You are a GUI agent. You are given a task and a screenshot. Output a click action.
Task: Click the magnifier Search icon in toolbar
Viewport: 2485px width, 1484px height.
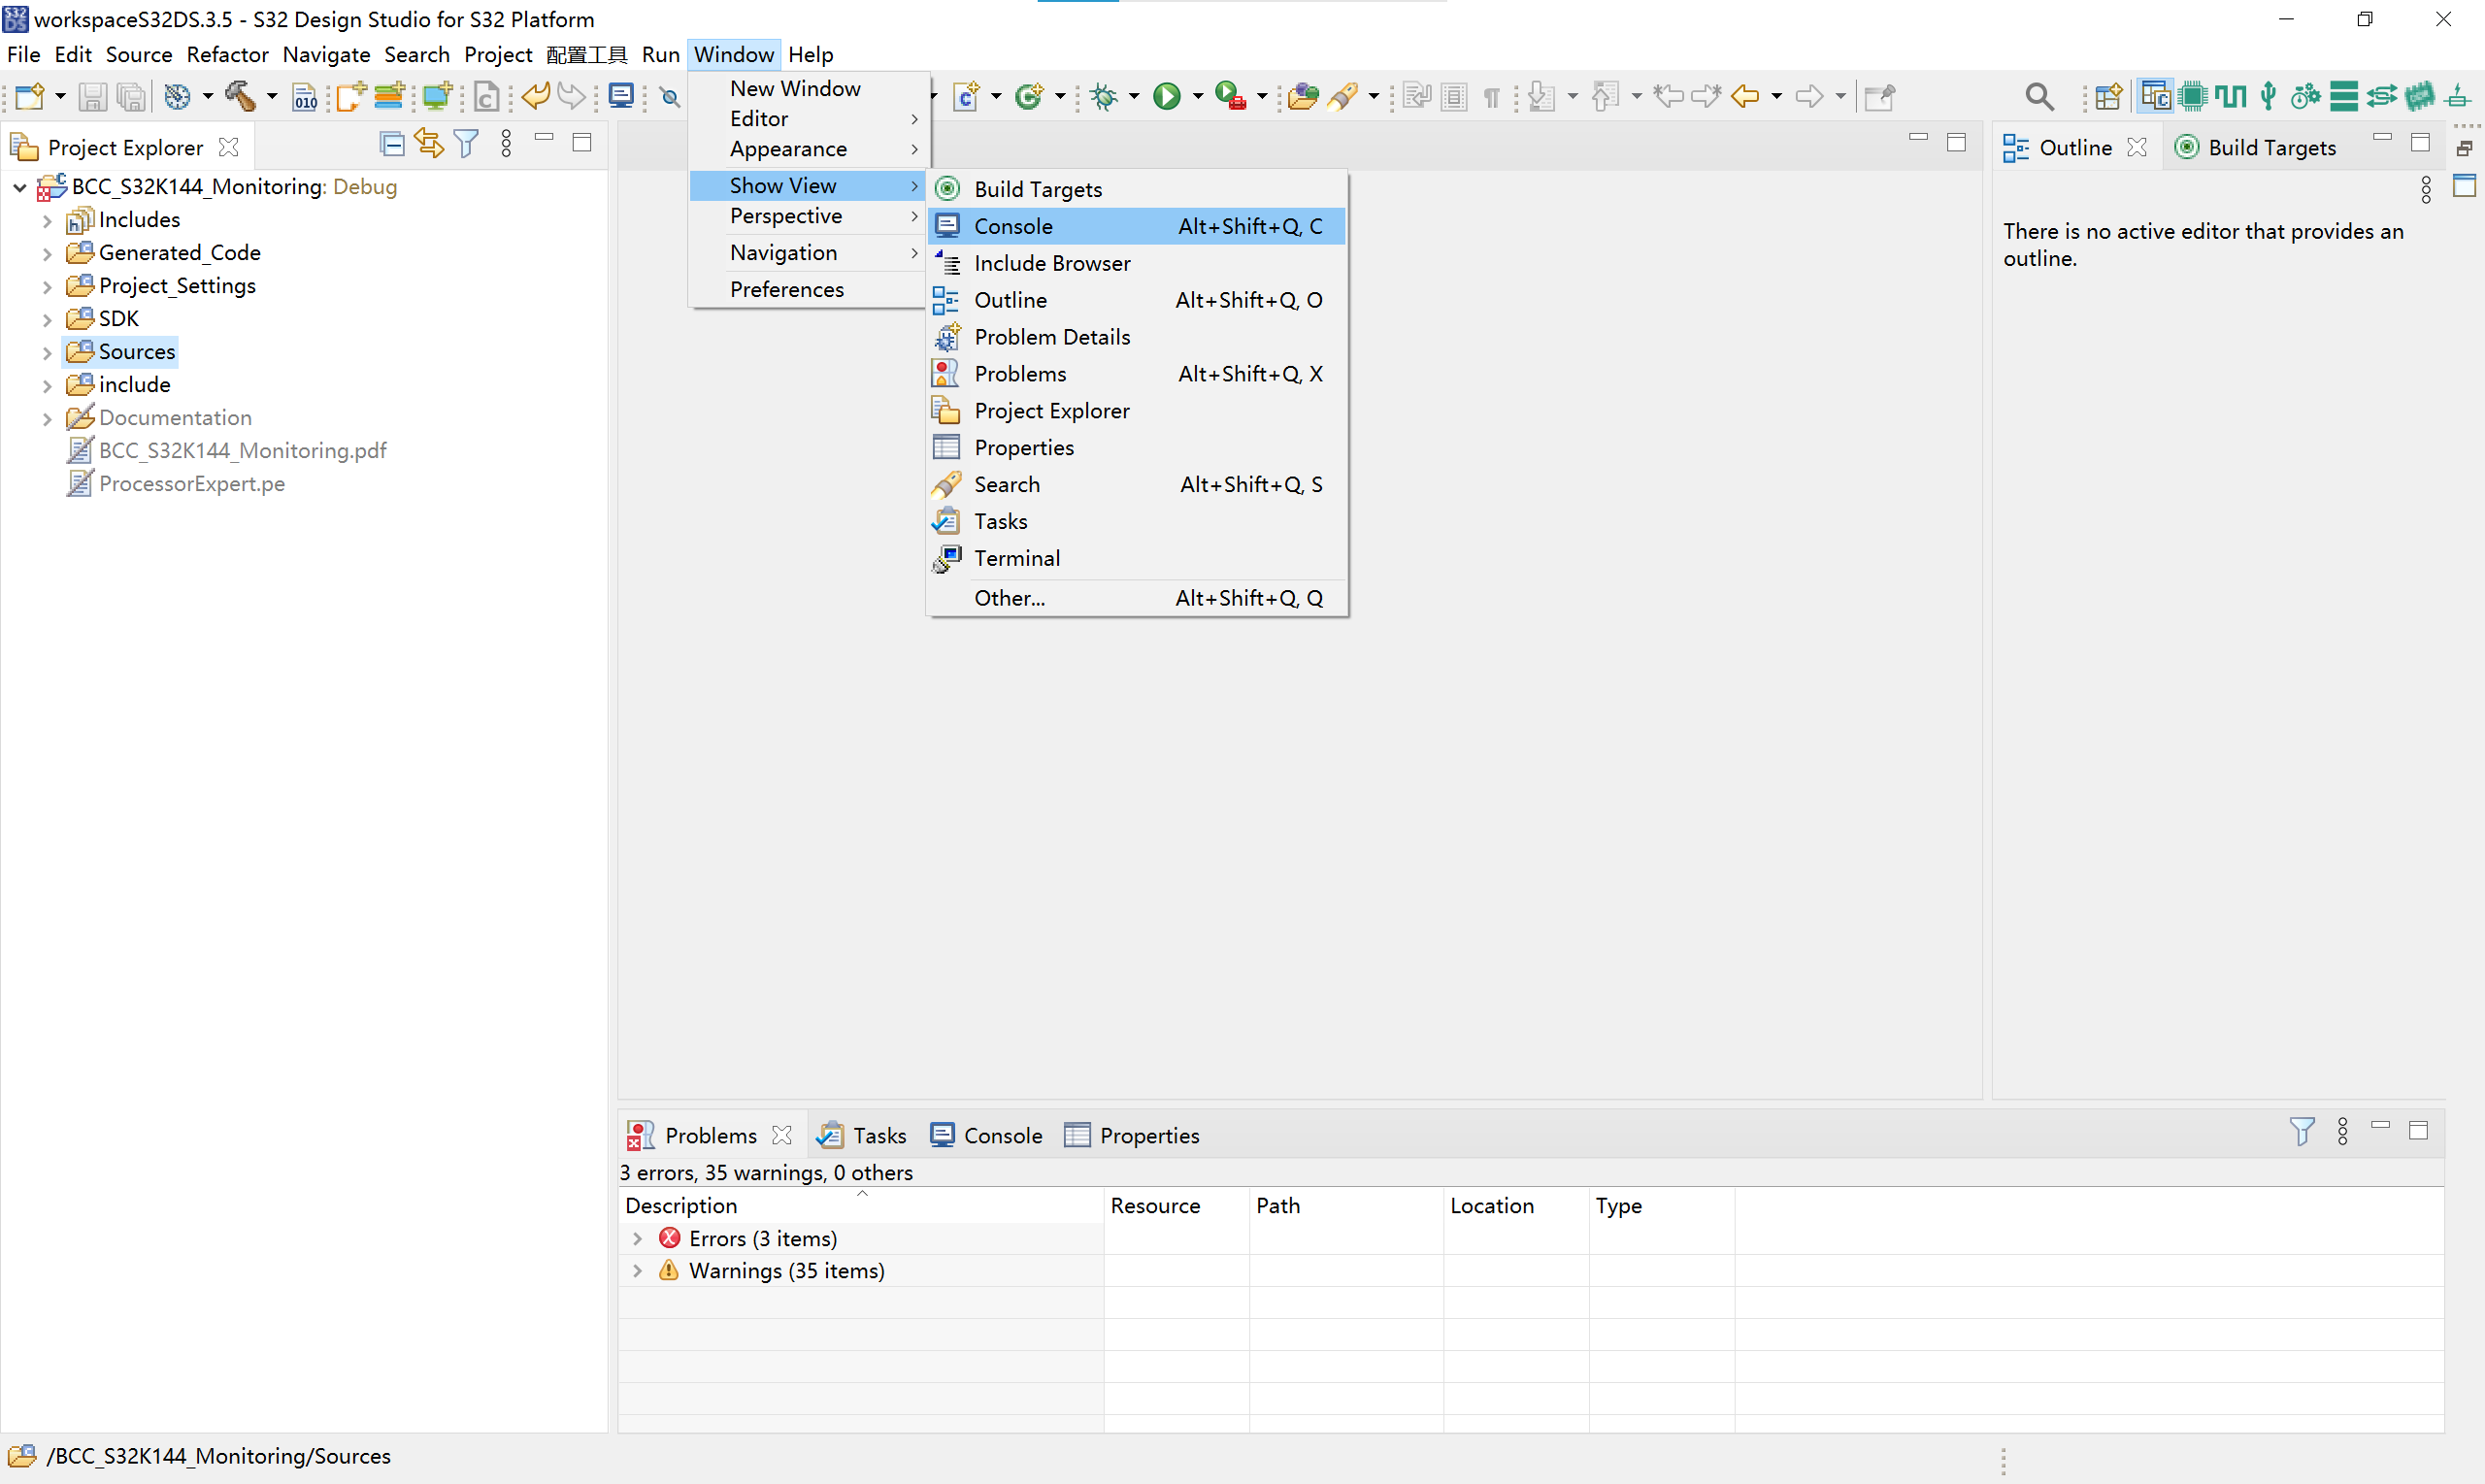pyautogui.click(x=2039, y=96)
